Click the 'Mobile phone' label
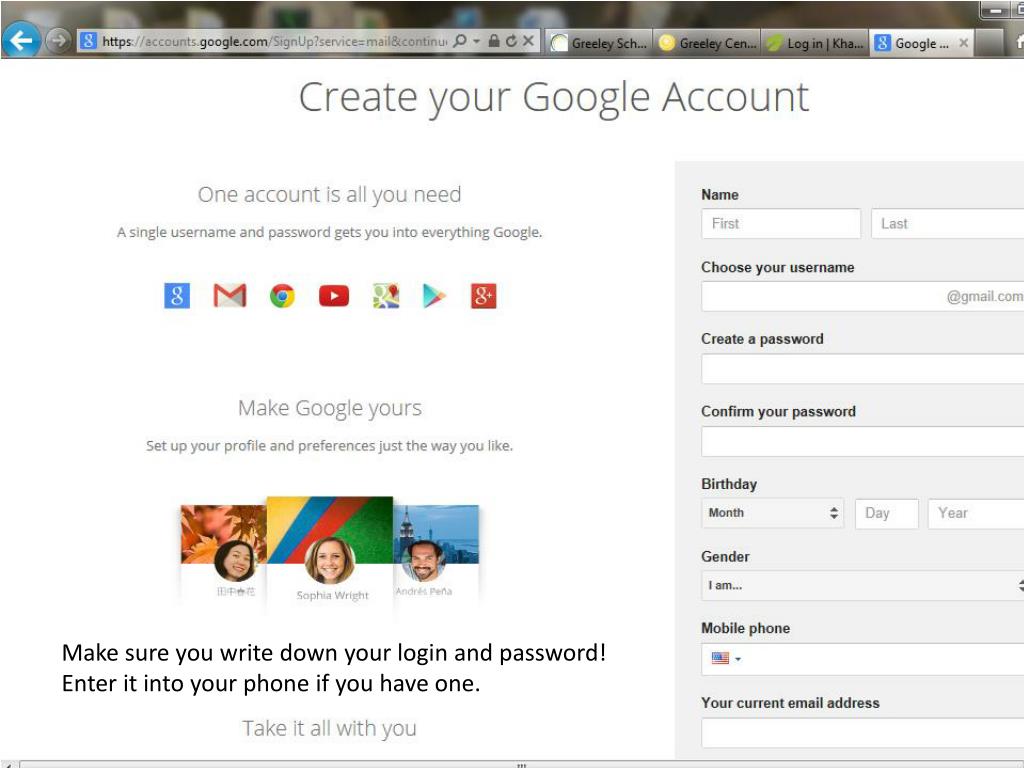The height and width of the screenshot is (768, 1024). [746, 628]
